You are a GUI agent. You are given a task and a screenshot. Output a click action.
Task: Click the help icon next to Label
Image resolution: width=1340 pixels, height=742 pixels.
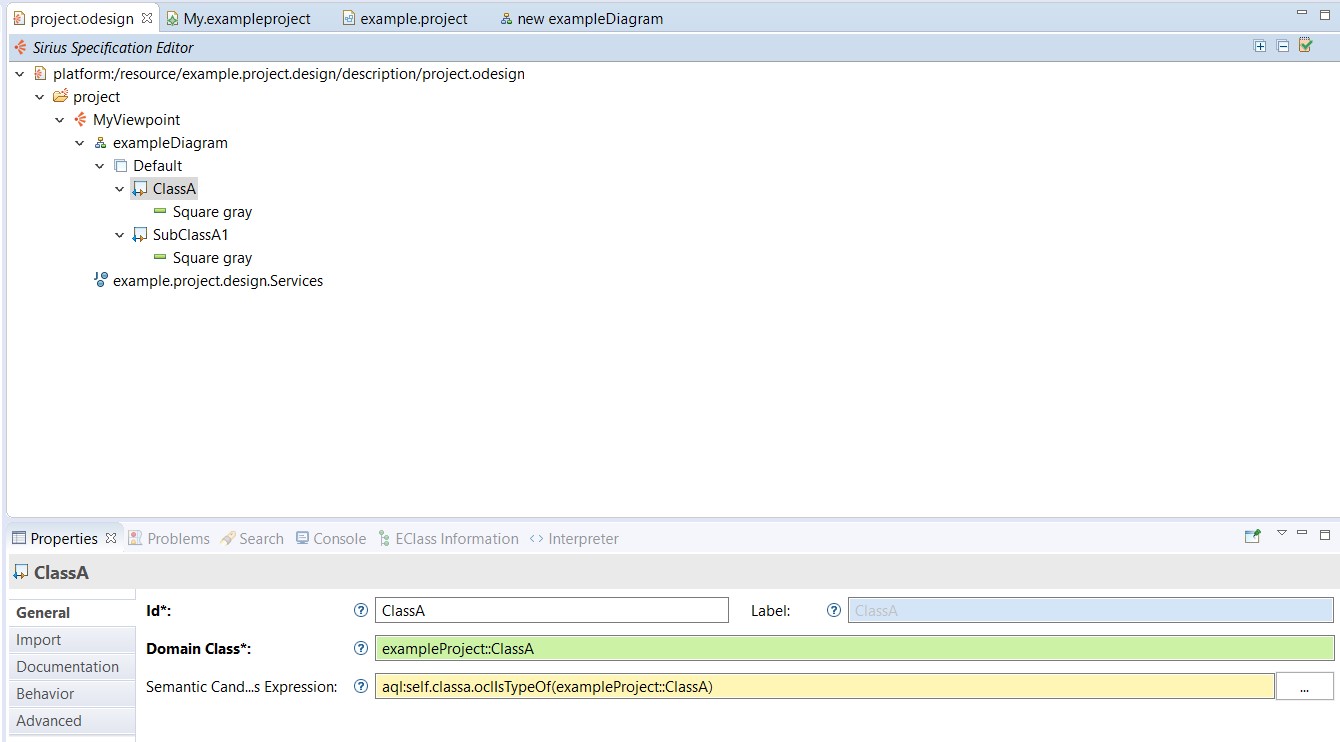tap(833, 610)
